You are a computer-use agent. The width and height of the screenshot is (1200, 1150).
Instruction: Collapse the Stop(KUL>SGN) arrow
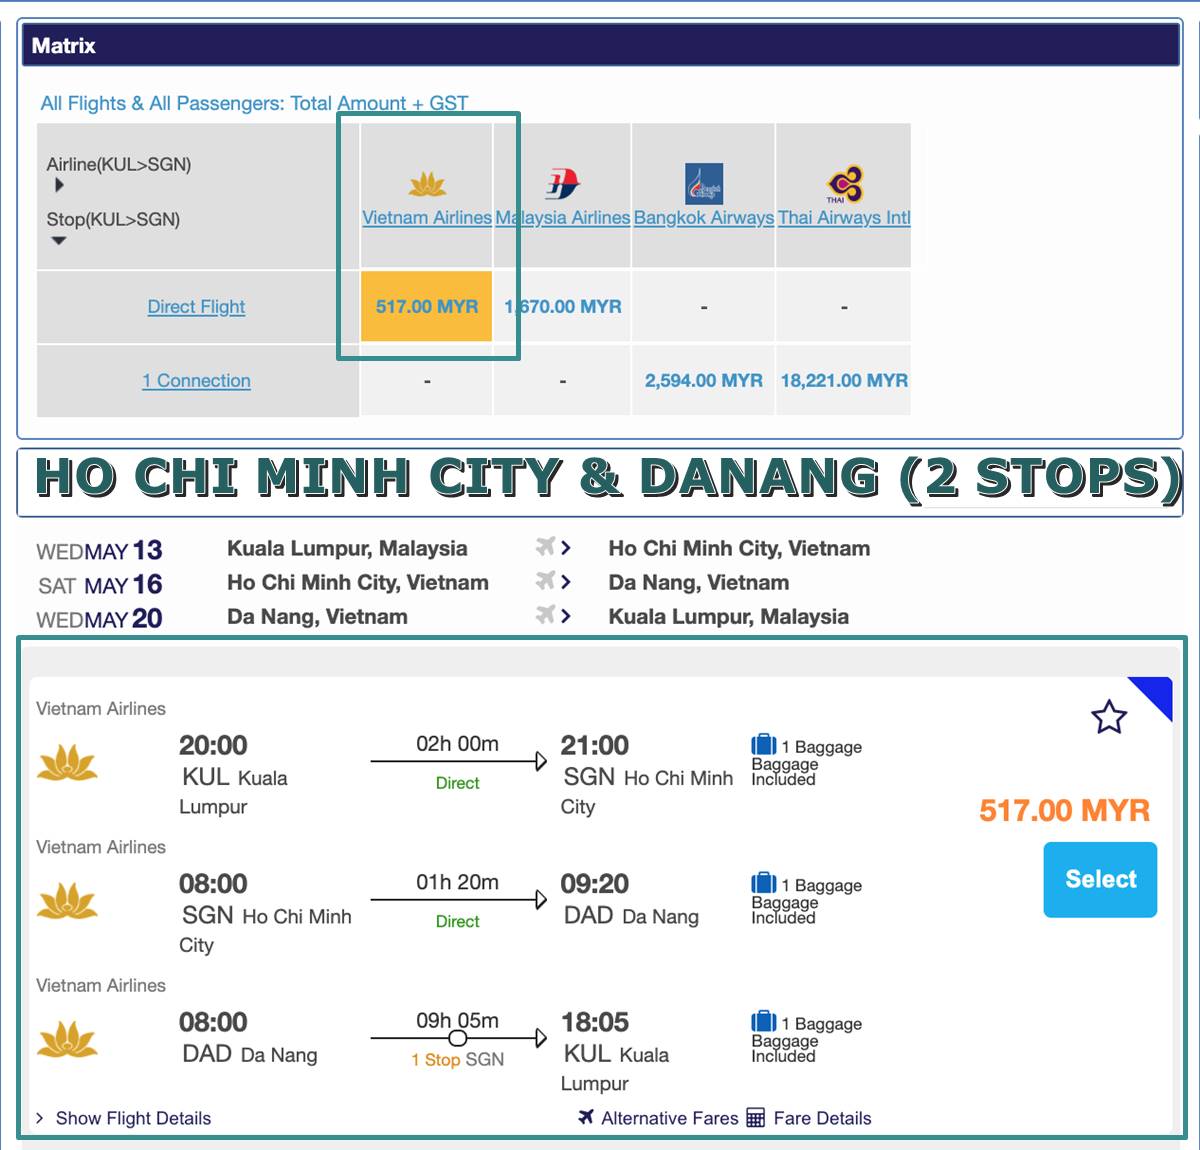(x=59, y=240)
